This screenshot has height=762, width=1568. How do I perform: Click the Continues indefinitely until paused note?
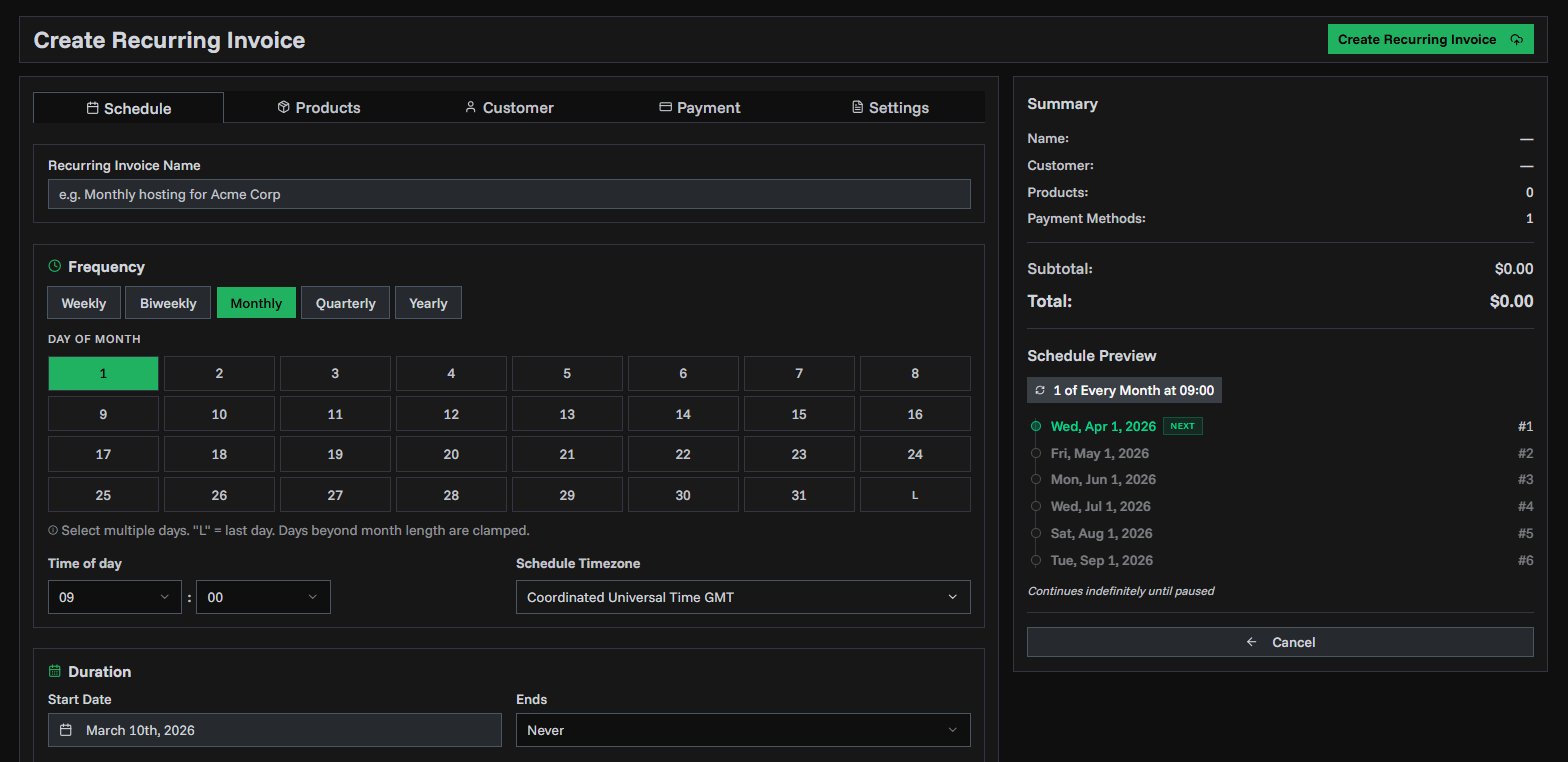[x=1121, y=591]
